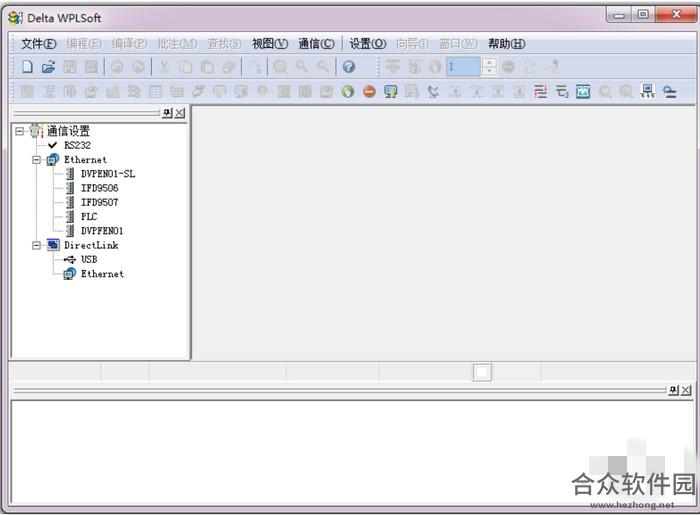
Task: Click the number field showing 1
Action: point(463,67)
